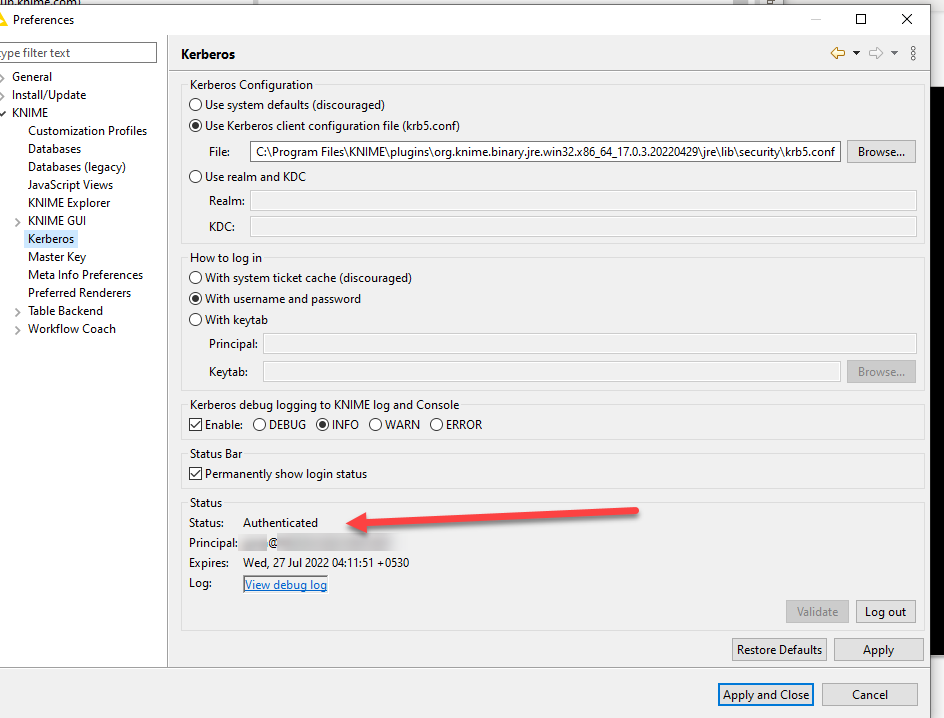This screenshot has width=944, height=718.
Task: Collapse the KNIME tree node
Action: tap(3, 114)
